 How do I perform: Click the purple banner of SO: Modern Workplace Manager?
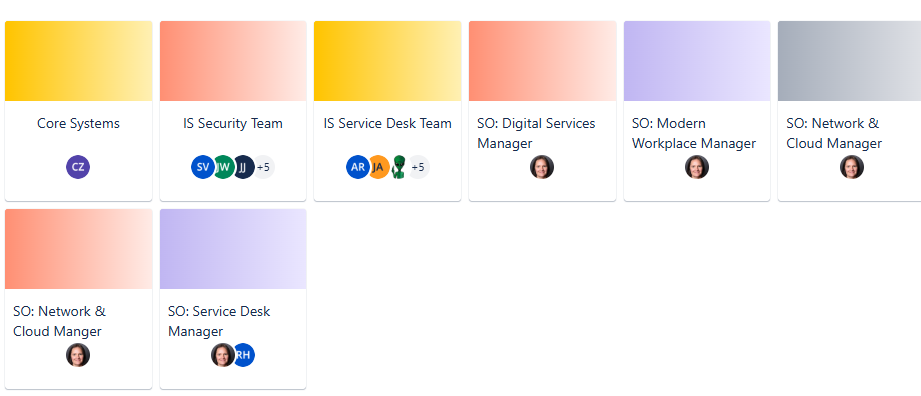697,61
